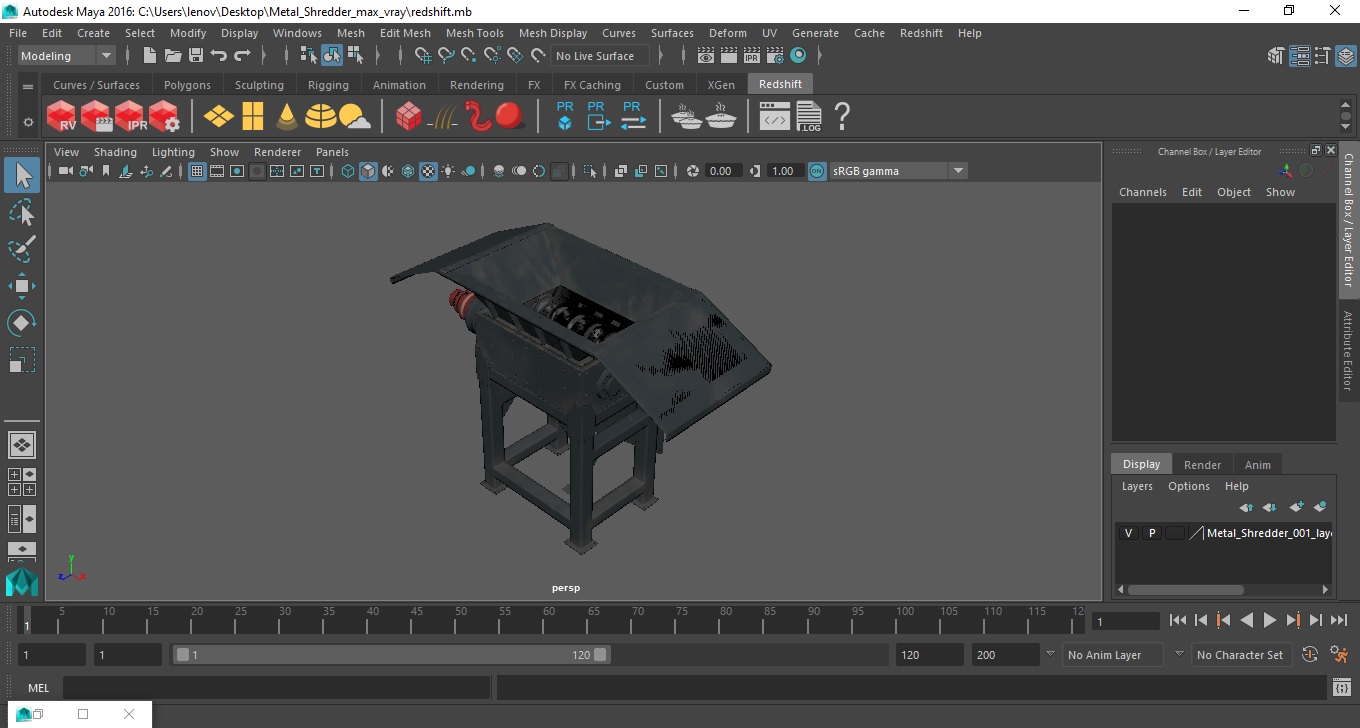Image resolution: width=1360 pixels, height=728 pixels.
Task: Click the animation end time 200 field
Action: pyautogui.click(x=1006, y=655)
